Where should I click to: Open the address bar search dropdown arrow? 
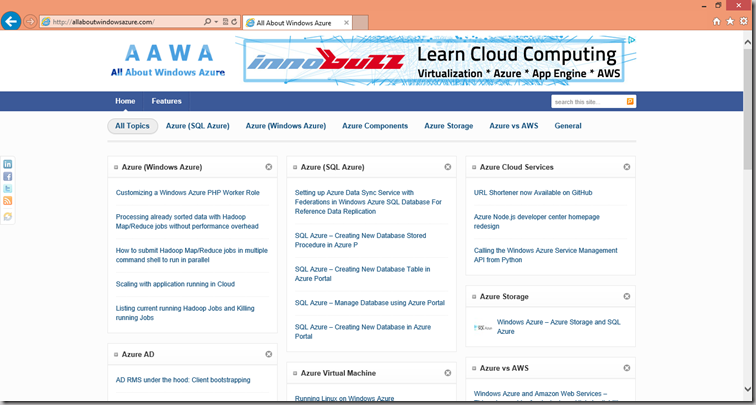215,21
